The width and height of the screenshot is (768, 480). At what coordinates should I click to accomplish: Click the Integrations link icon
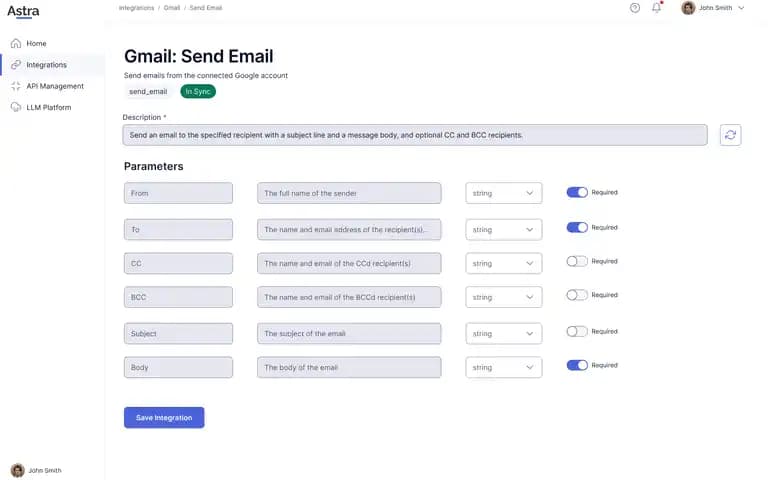tap(16, 65)
